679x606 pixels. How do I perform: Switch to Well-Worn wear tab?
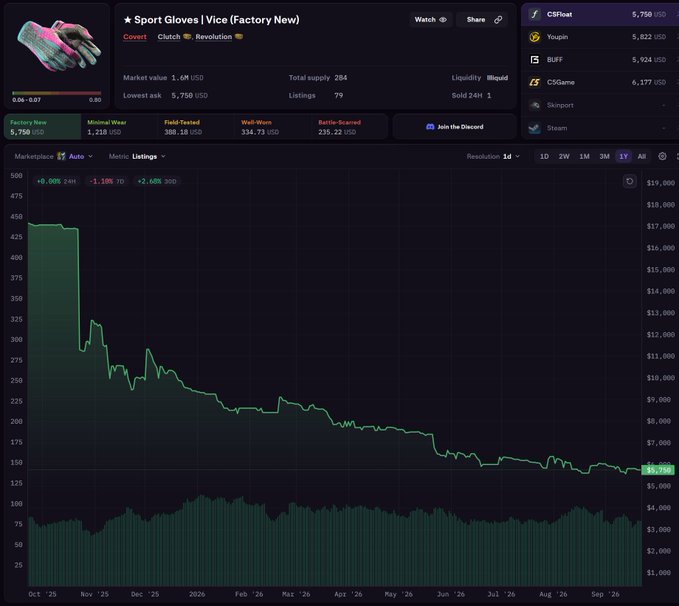[274, 127]
